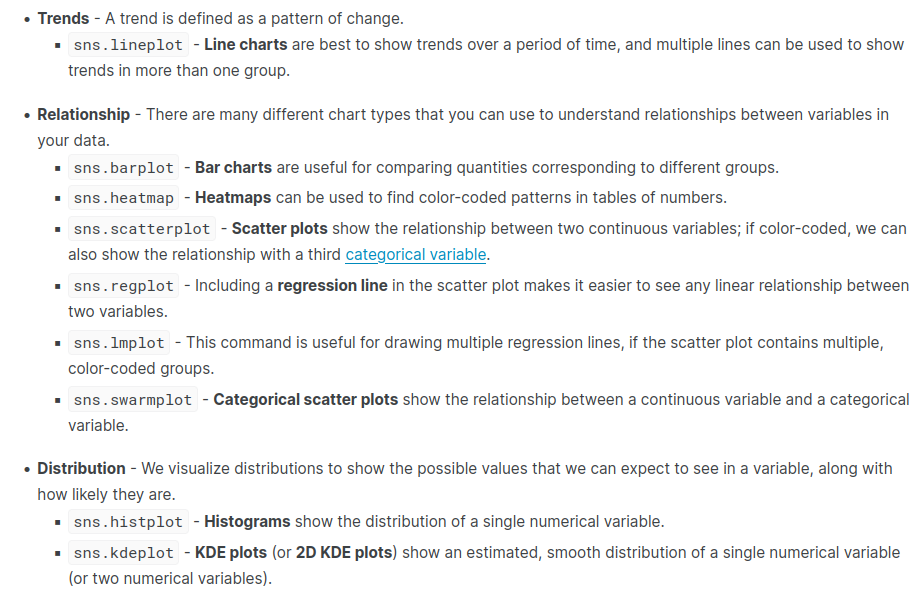Click the bold "regression line" text
The width and height of the screenshot is (920, 593).
332,286
